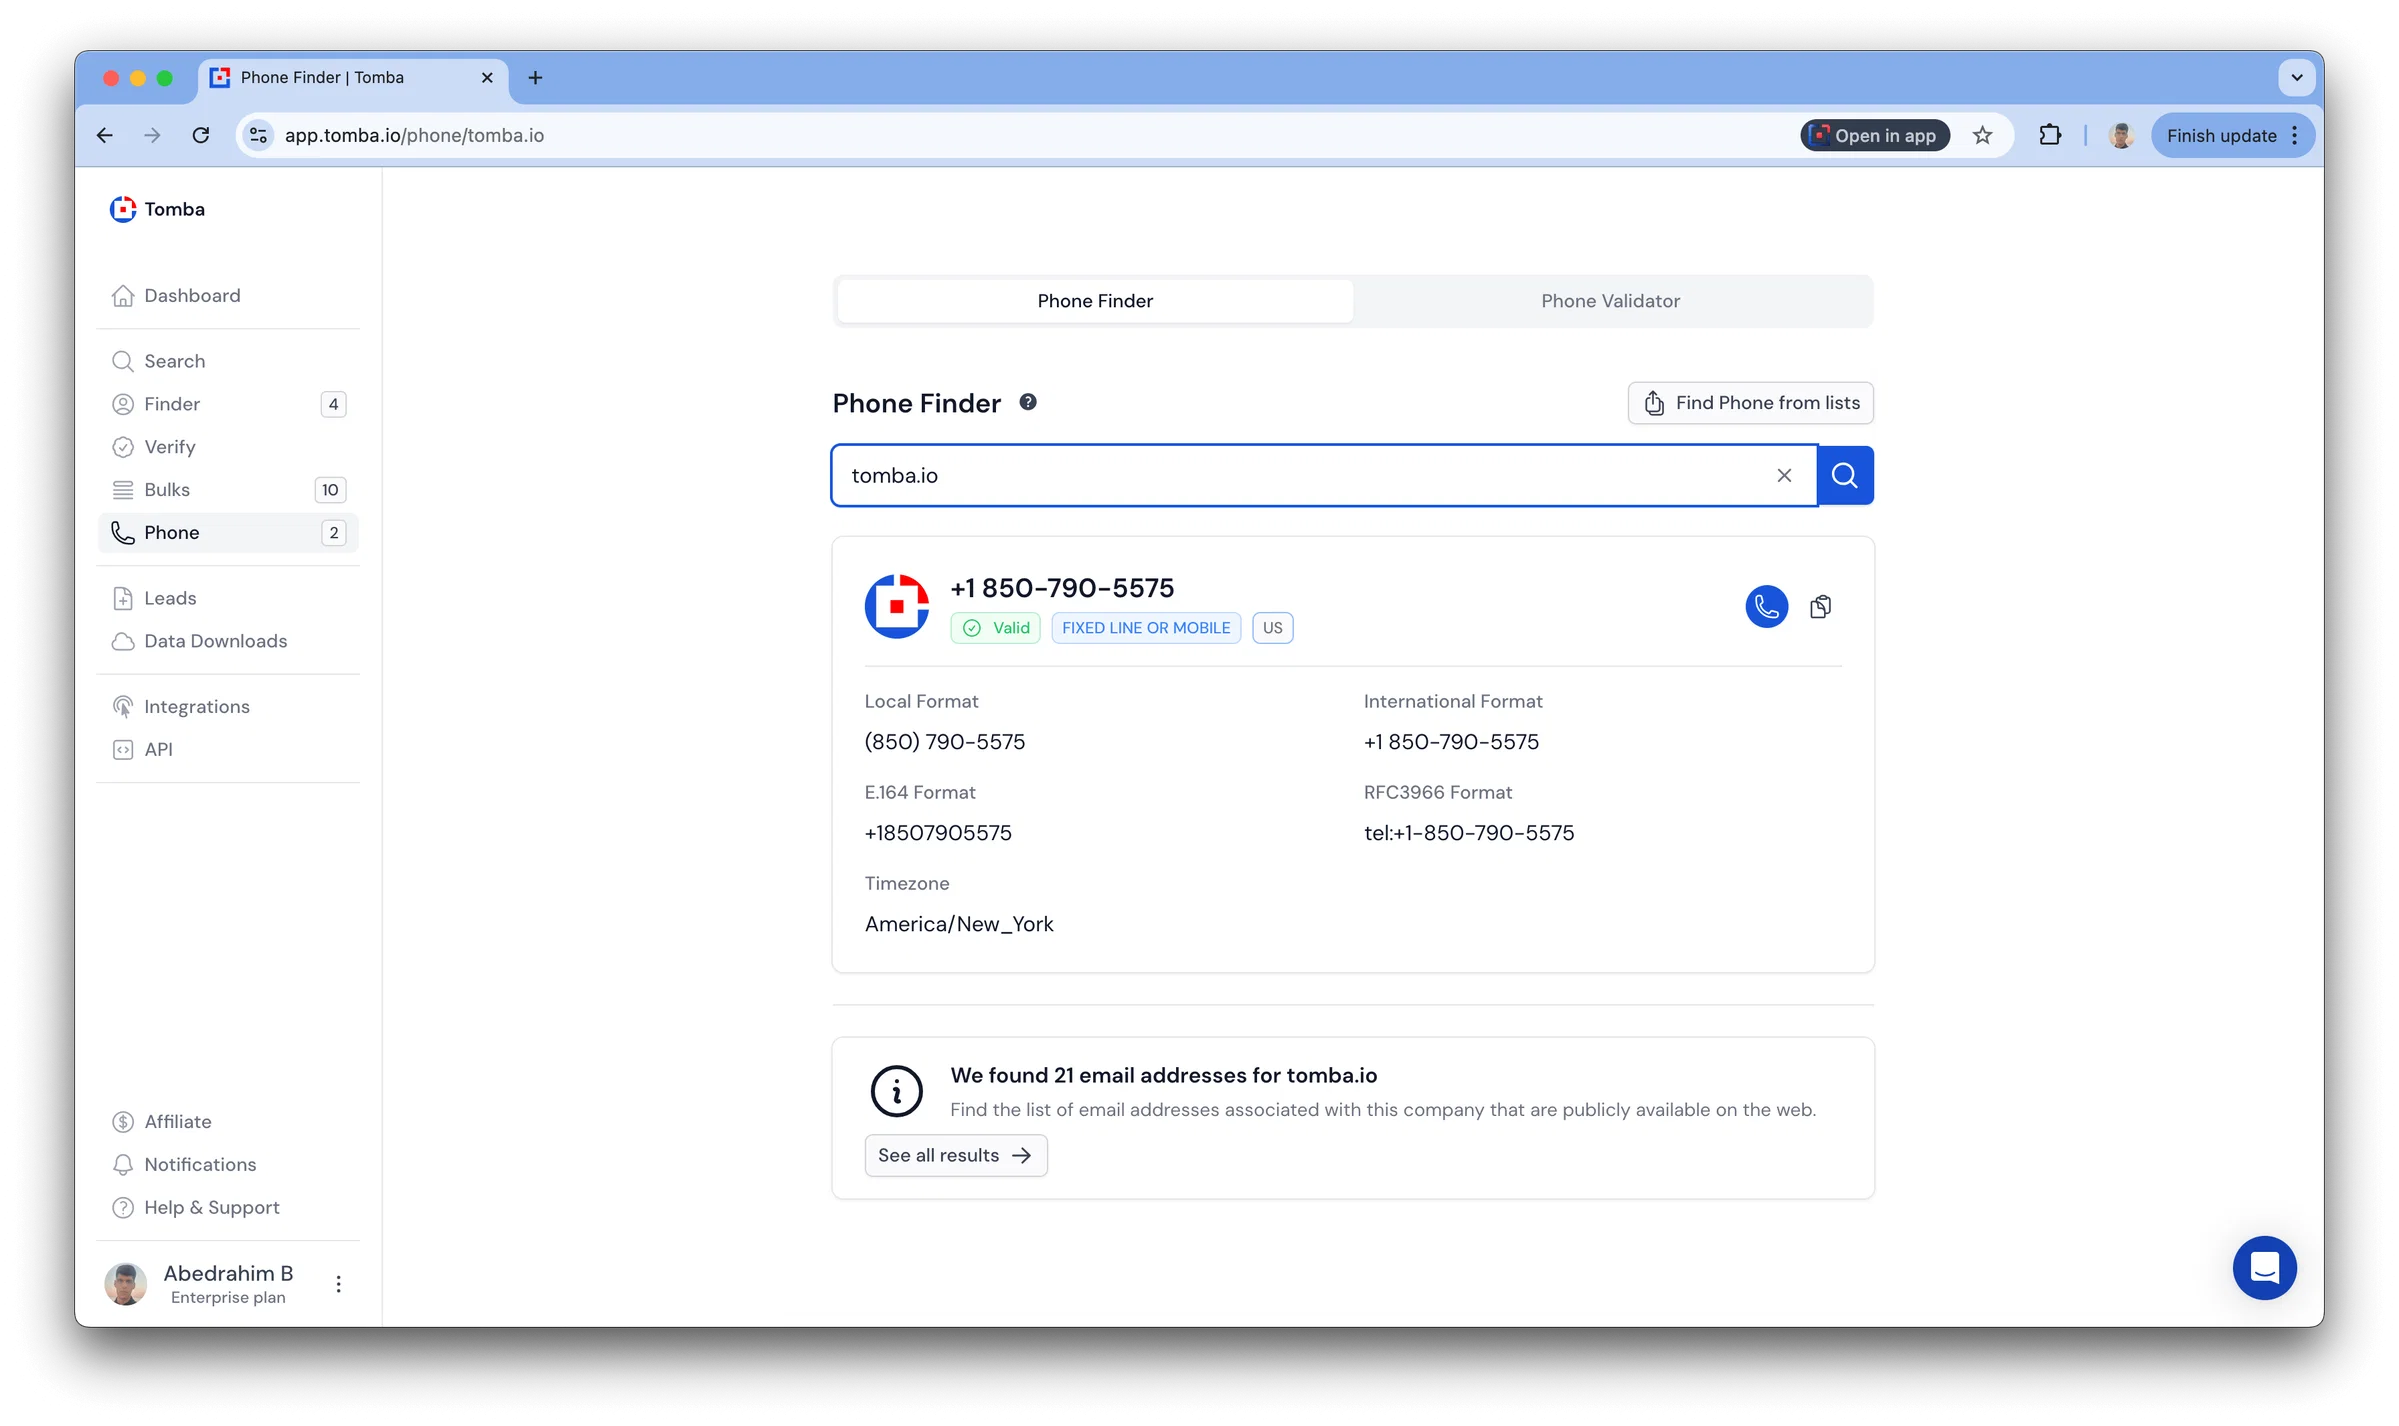2399x1426 pixels.
Task: Close the Phone Finder | Tomba tab
Action: pyautogui.click(x=487, y=77)
